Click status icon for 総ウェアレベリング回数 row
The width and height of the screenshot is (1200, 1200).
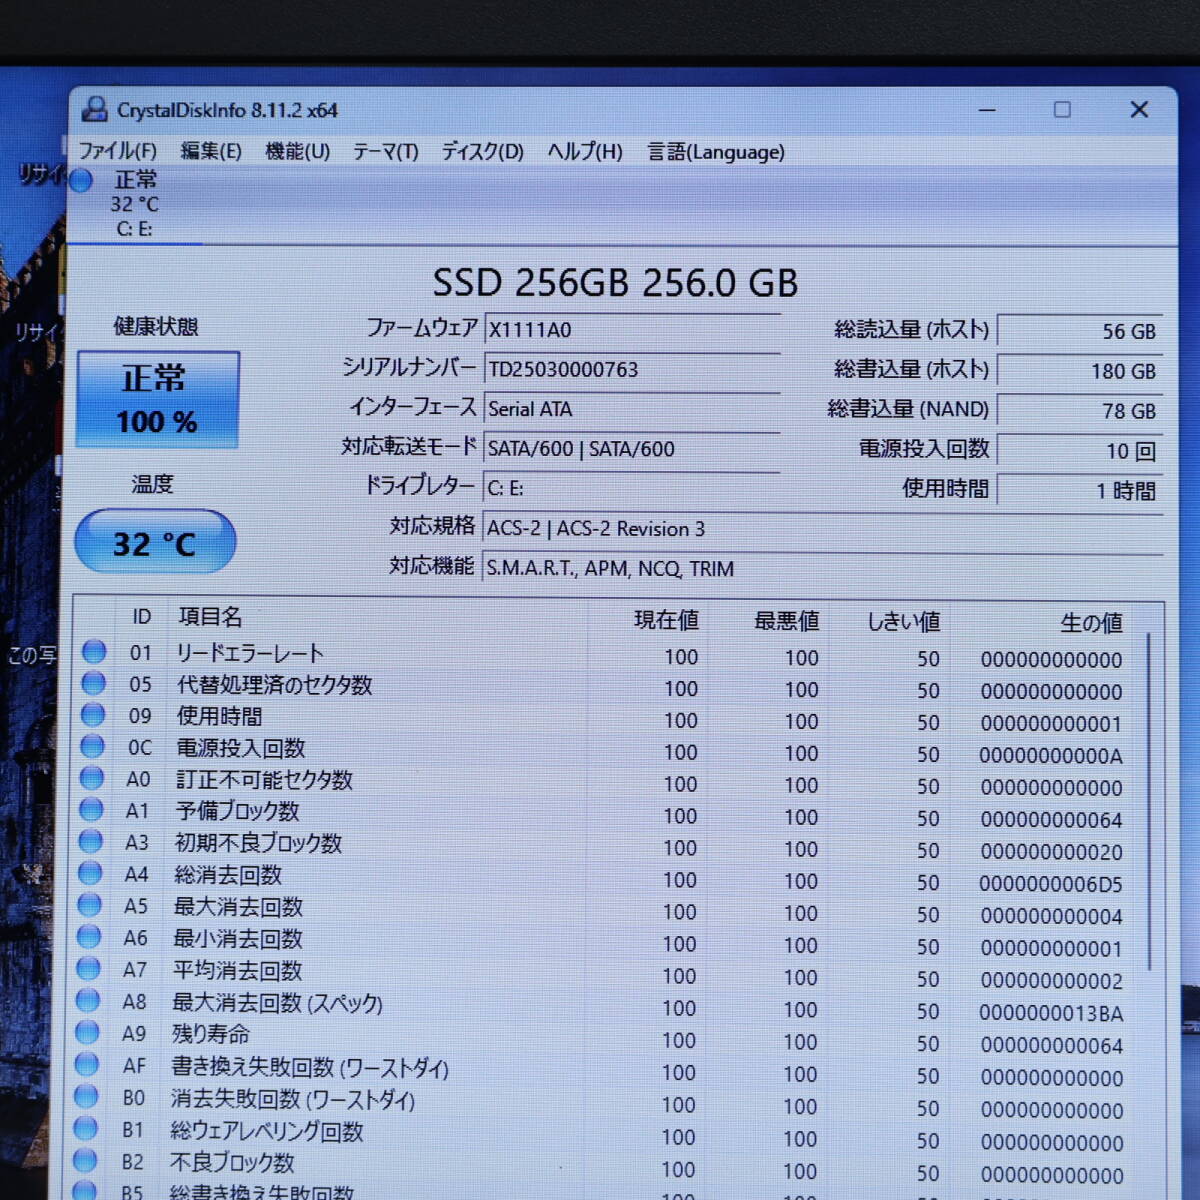[86, 1128]
